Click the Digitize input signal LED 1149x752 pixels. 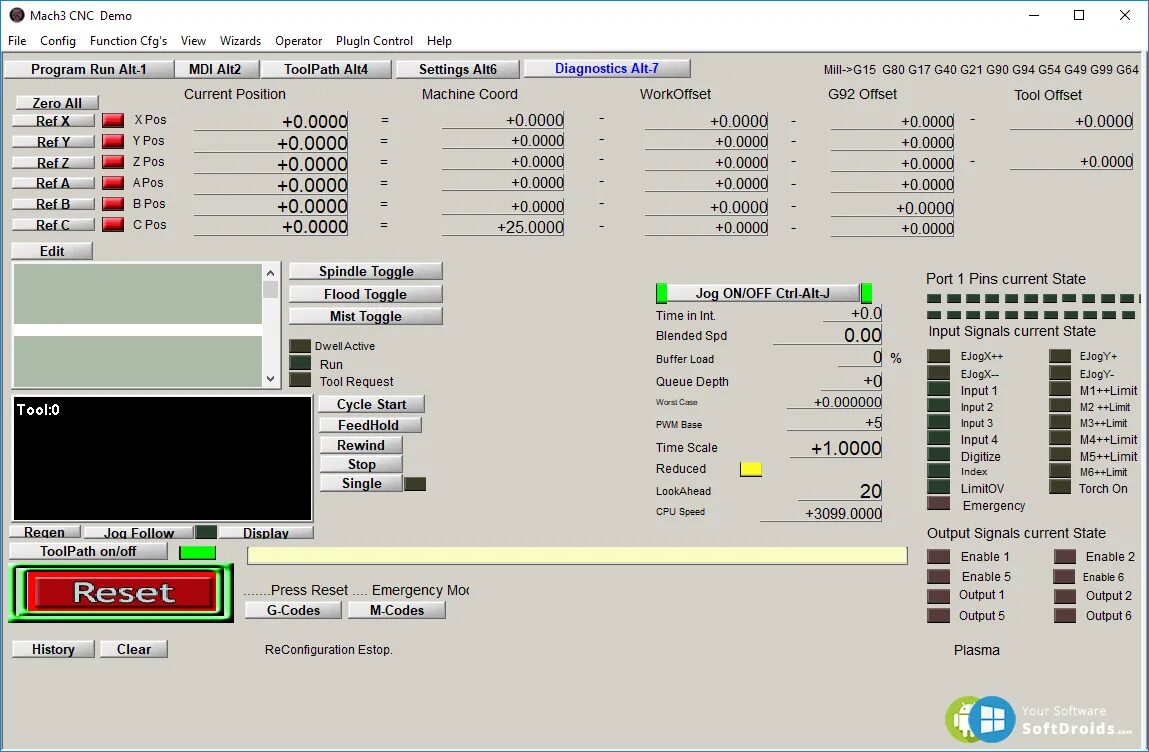939,454
